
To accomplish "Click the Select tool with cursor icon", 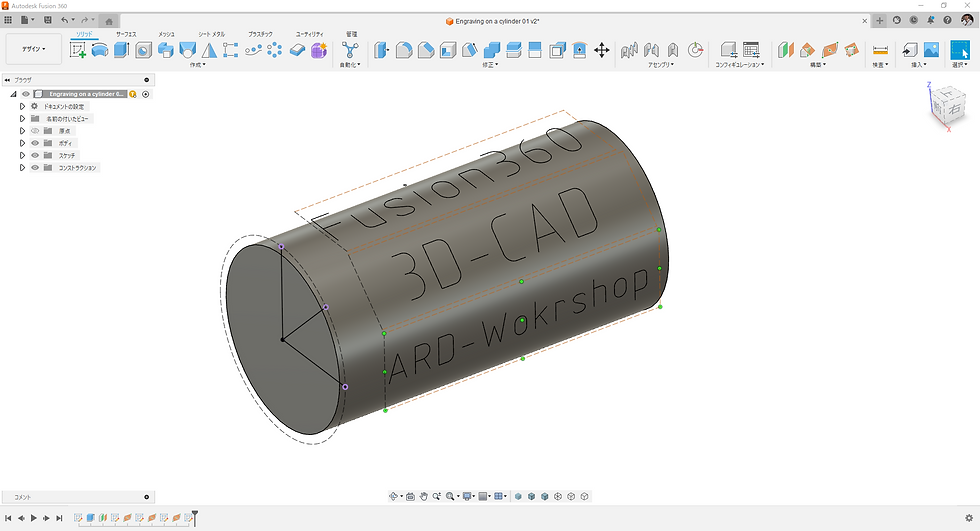I will [960, 50].
